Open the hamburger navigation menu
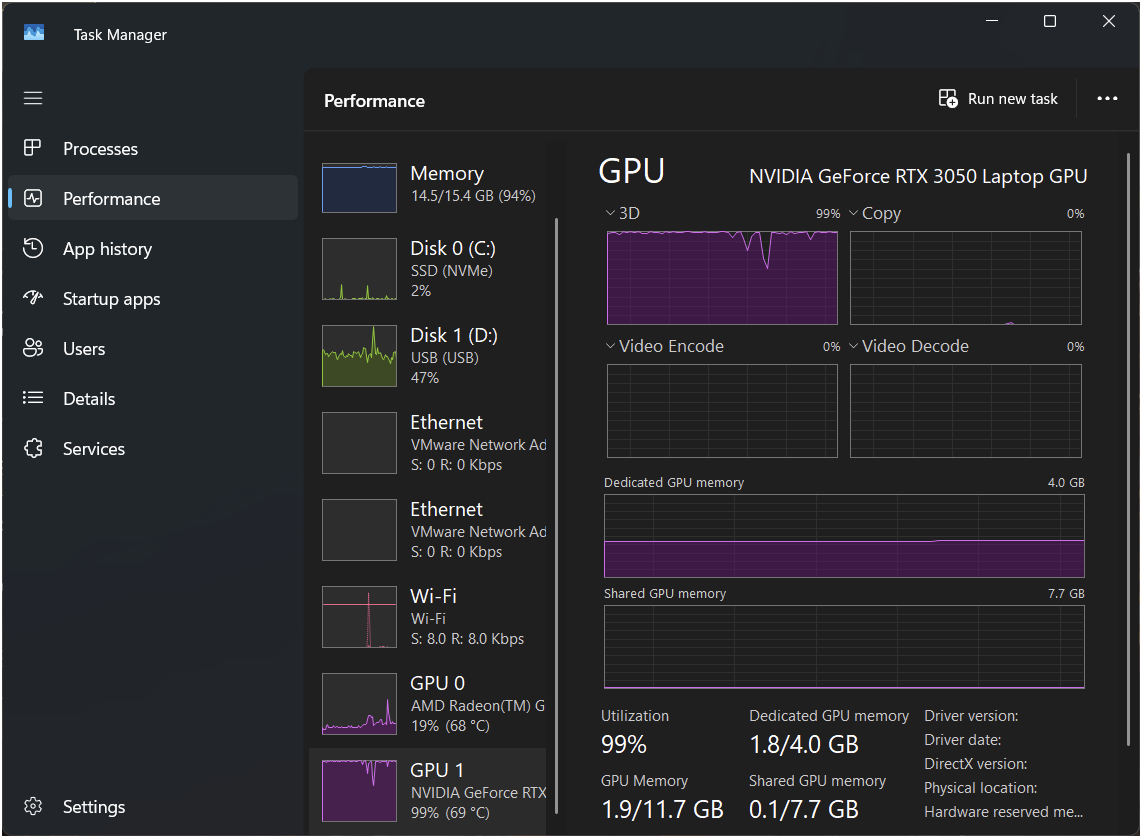The width and height of the screenshot is (1142, 838). (33, 98)
